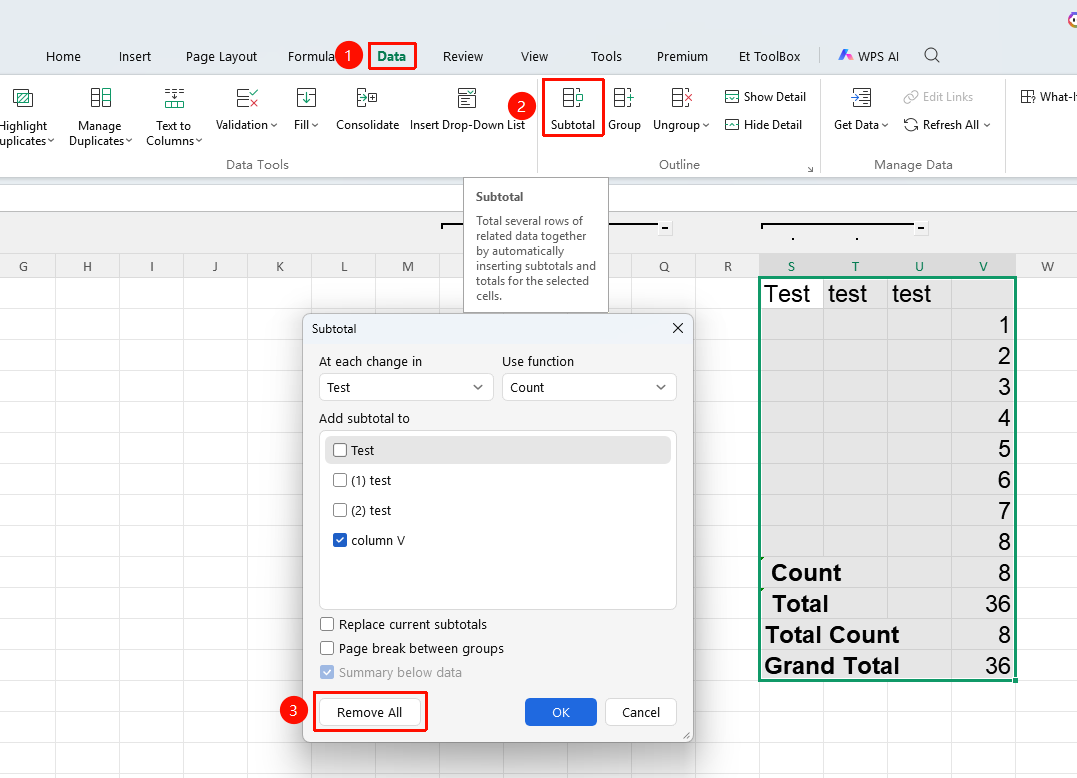Collapse the outline group above column U
Image resolution: width=1077 pixels, height=778 pixels.
921,228
